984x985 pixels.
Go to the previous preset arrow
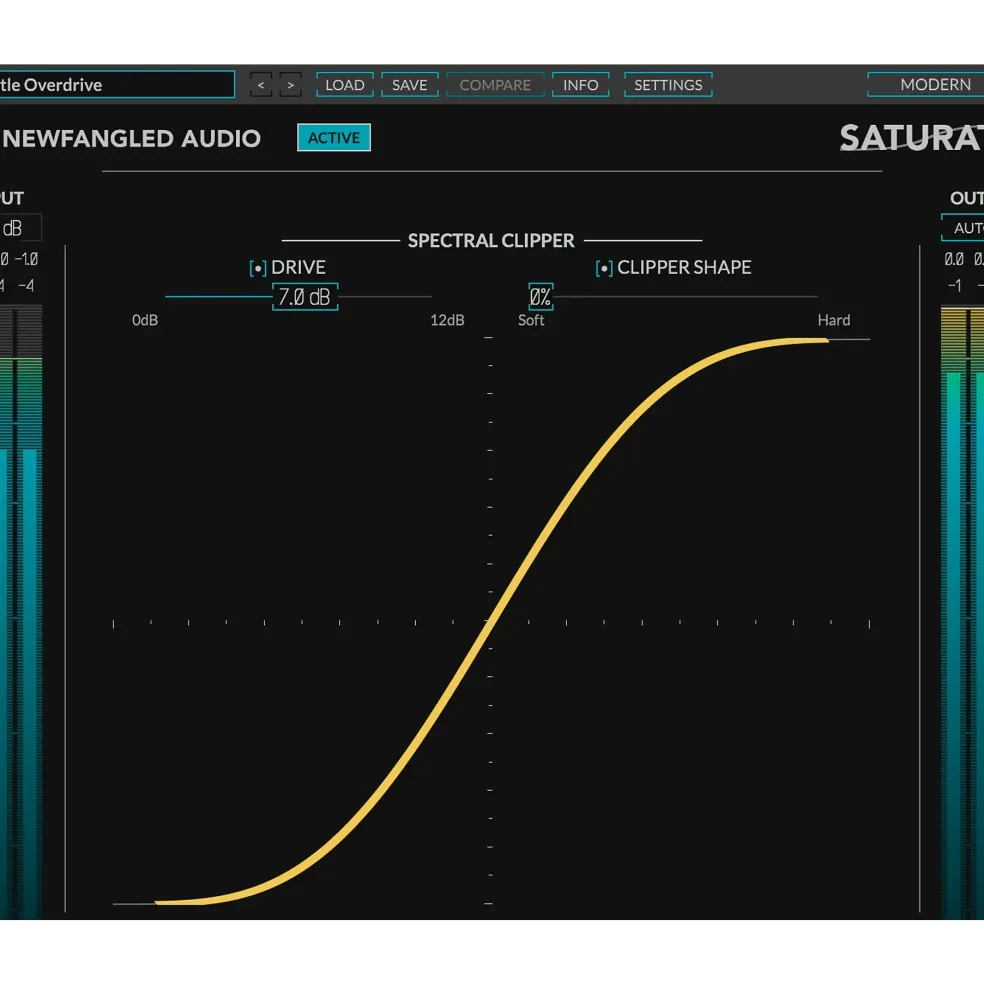(x=261, y=85)
